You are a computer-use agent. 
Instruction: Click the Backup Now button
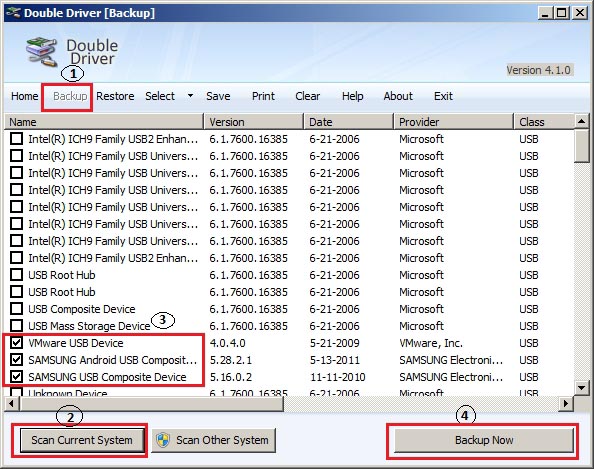[484, 440]
